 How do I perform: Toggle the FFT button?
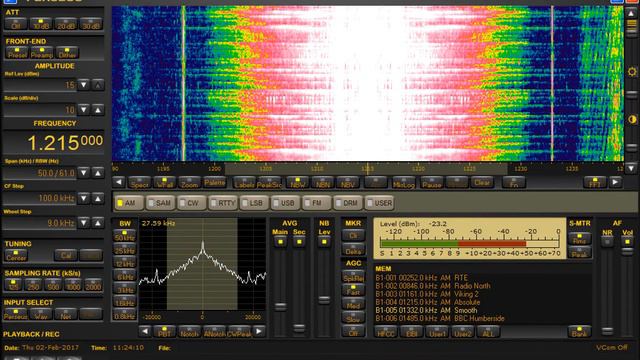595,182
